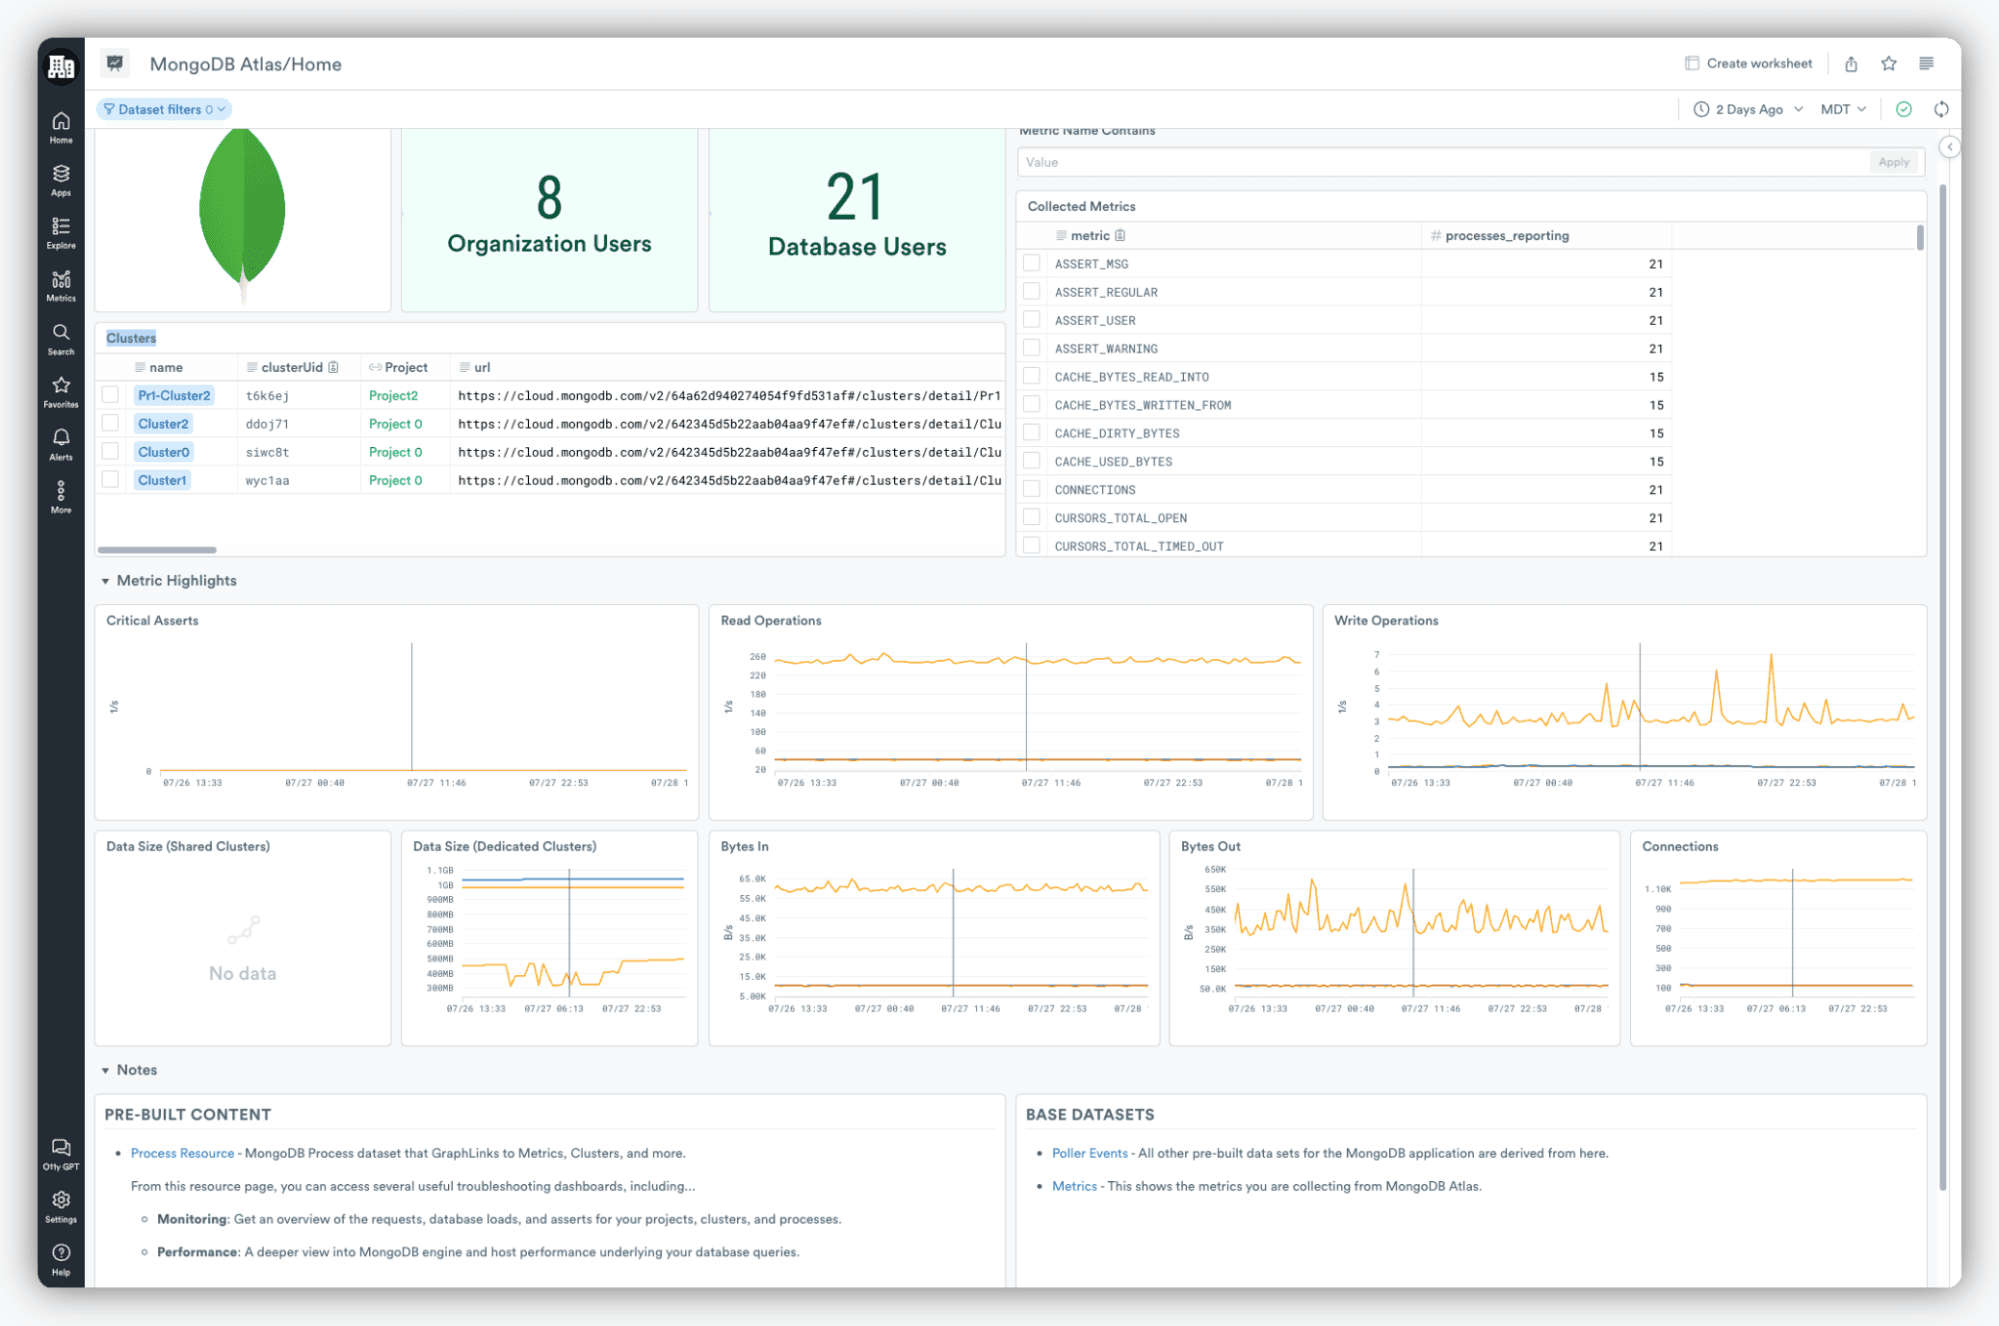The image size is (1999, 1326).
Task: Check the ASSERT_MSG metric checkbox
Action: coord(1031,263)
